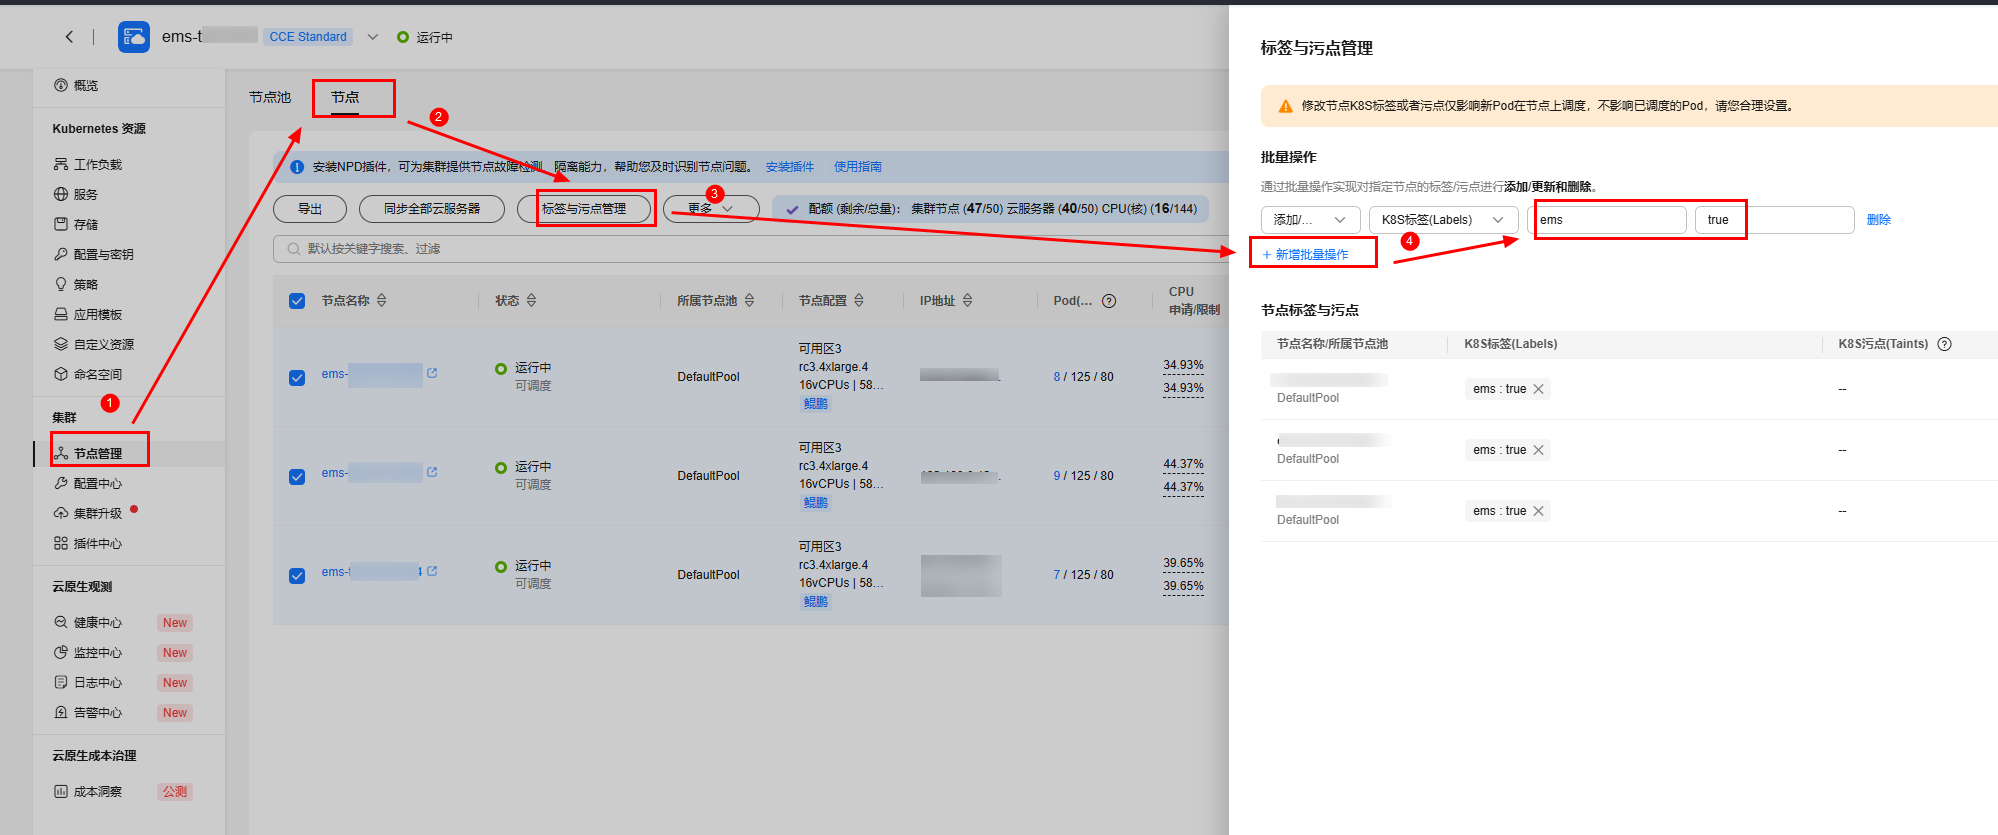Open the K8S标签(Labels) type dropdown

tap(1444, 220)
